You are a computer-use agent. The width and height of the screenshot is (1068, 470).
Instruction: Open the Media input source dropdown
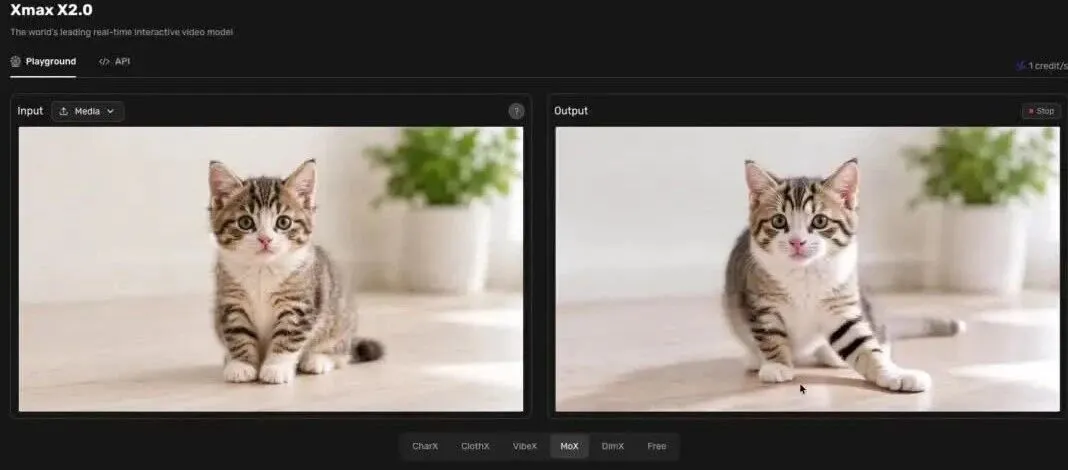pos(88,111)
